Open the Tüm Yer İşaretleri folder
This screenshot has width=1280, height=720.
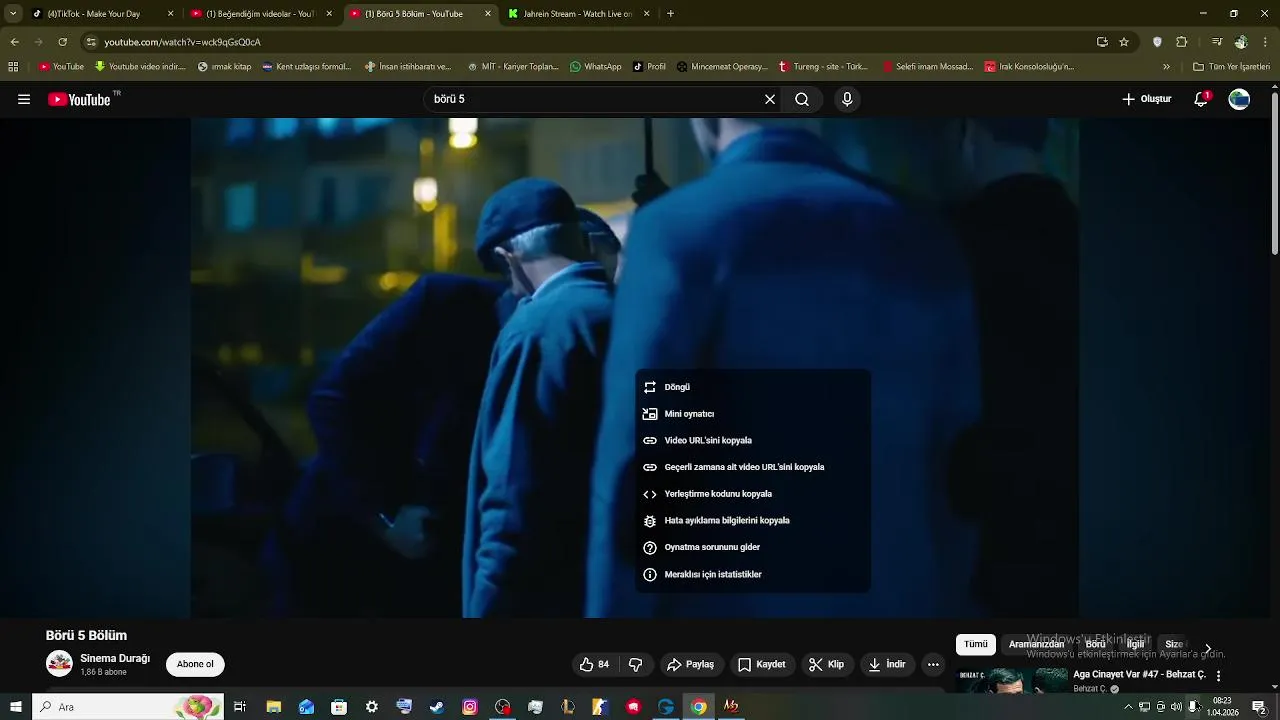tap(1231, 67)
